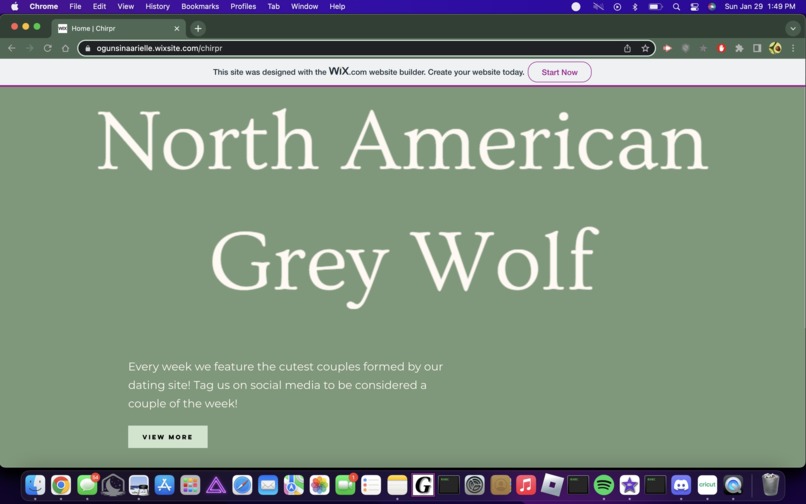This screenshot has width=806, height=504.
Task: Click the red stop-hand extension icon
Action: (x=721, y=48)
